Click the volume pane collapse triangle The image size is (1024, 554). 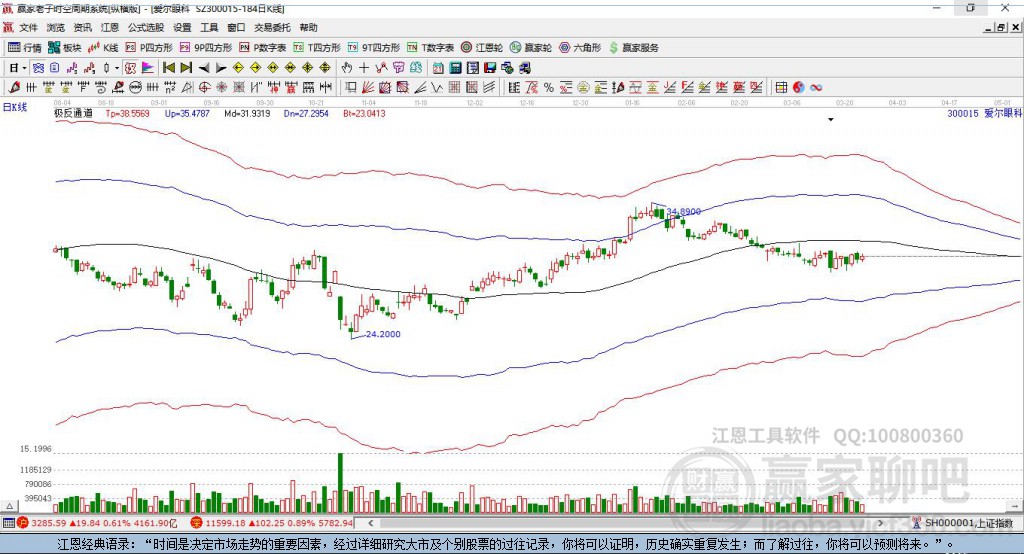[x=9, y=506]
